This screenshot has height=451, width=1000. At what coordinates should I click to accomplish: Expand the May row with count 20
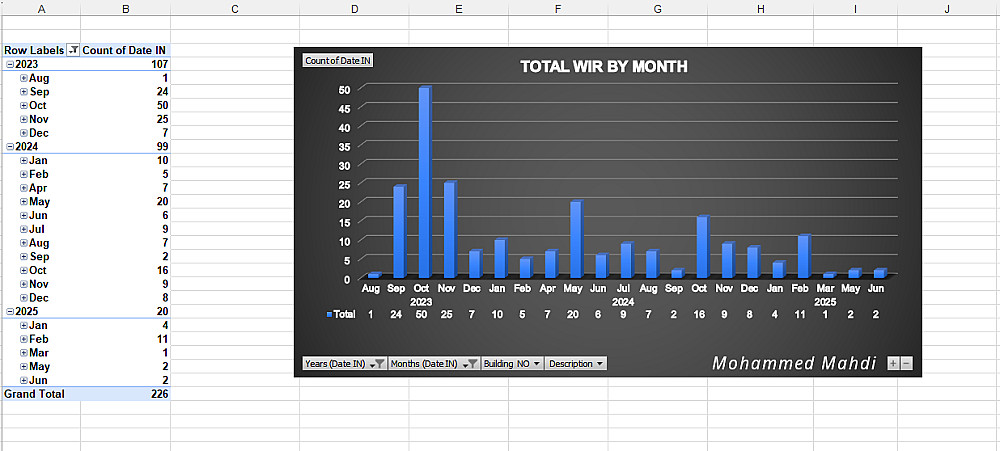click(x=24, y=202)
